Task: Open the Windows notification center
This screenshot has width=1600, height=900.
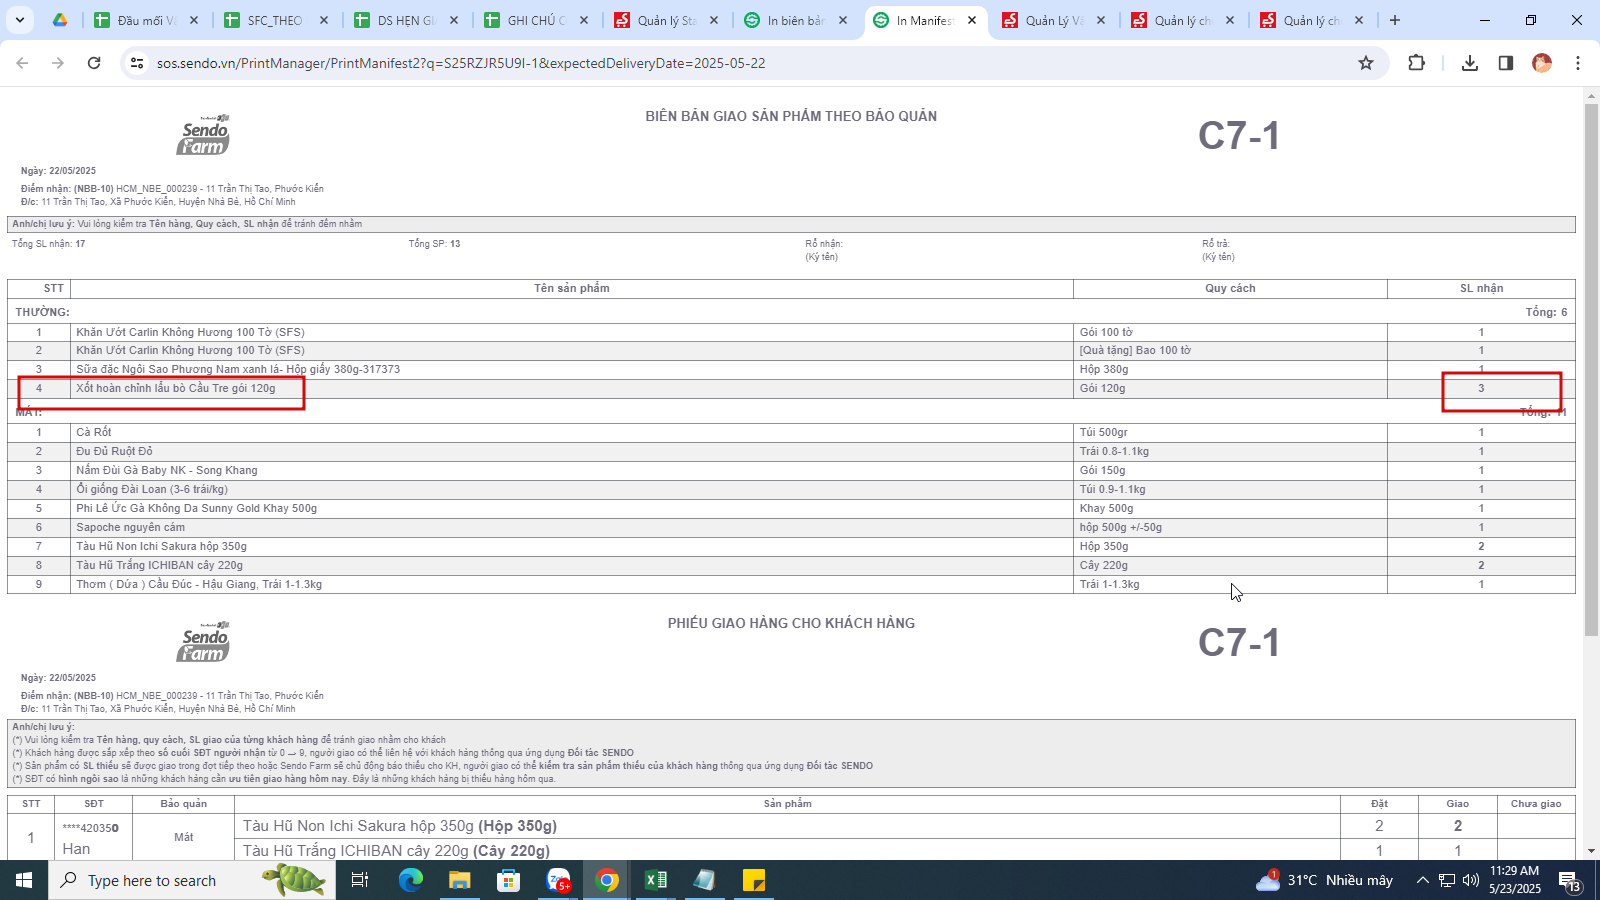Action: click(1570, 881)
